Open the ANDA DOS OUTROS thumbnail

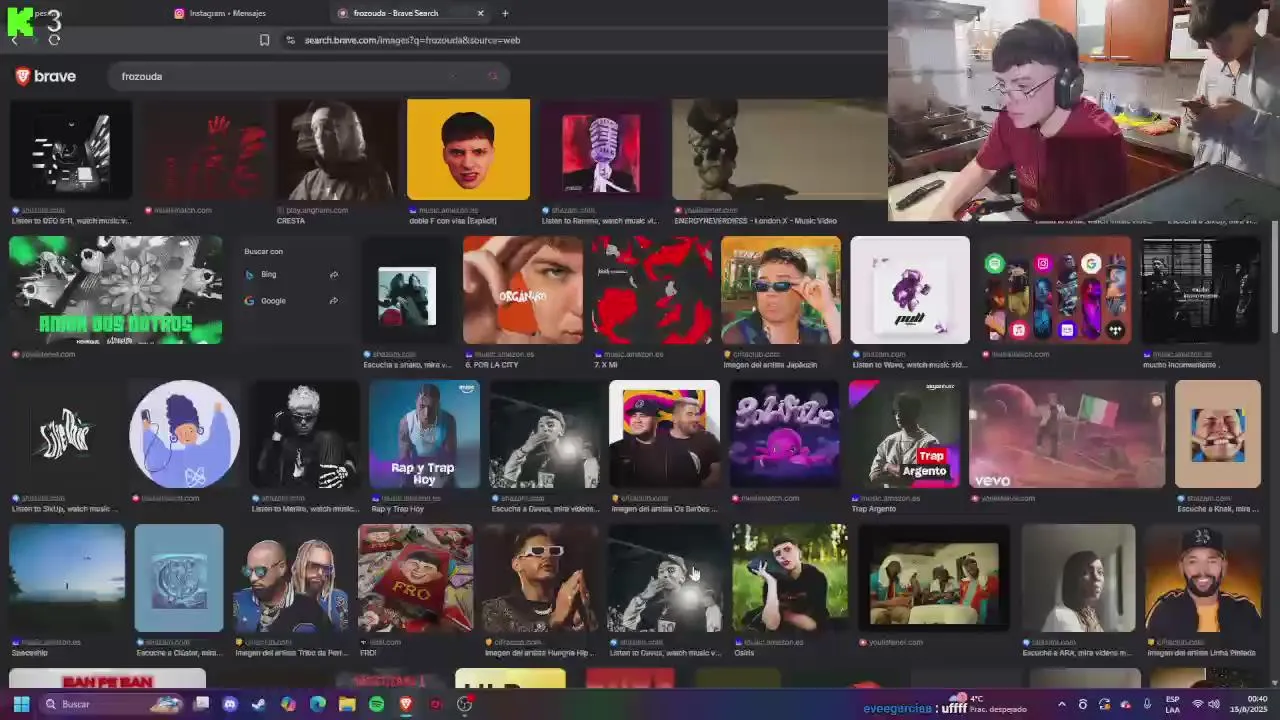[116, 290]
